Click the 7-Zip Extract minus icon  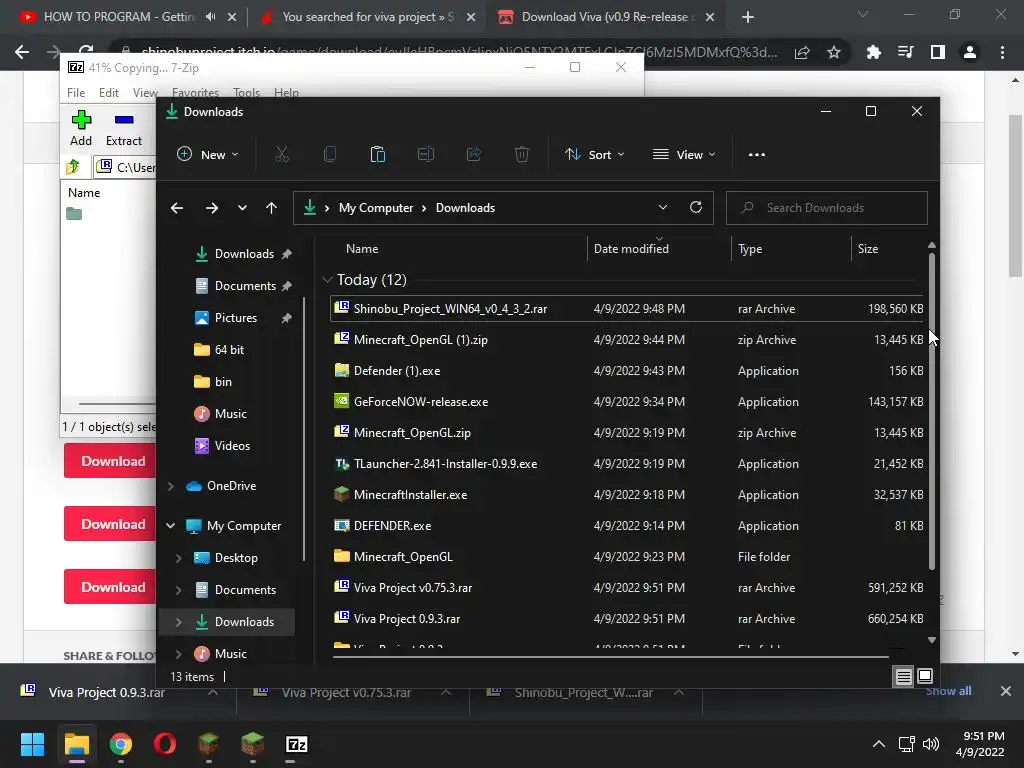124,120
